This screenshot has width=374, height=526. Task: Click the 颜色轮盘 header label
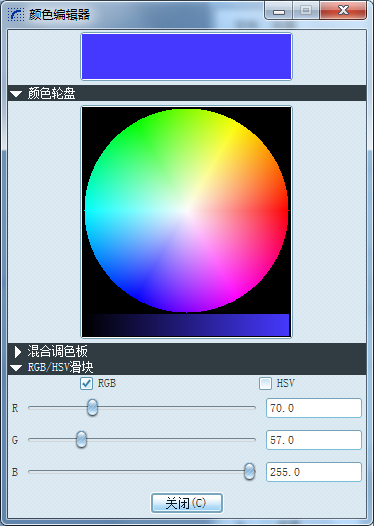[51, 93]
